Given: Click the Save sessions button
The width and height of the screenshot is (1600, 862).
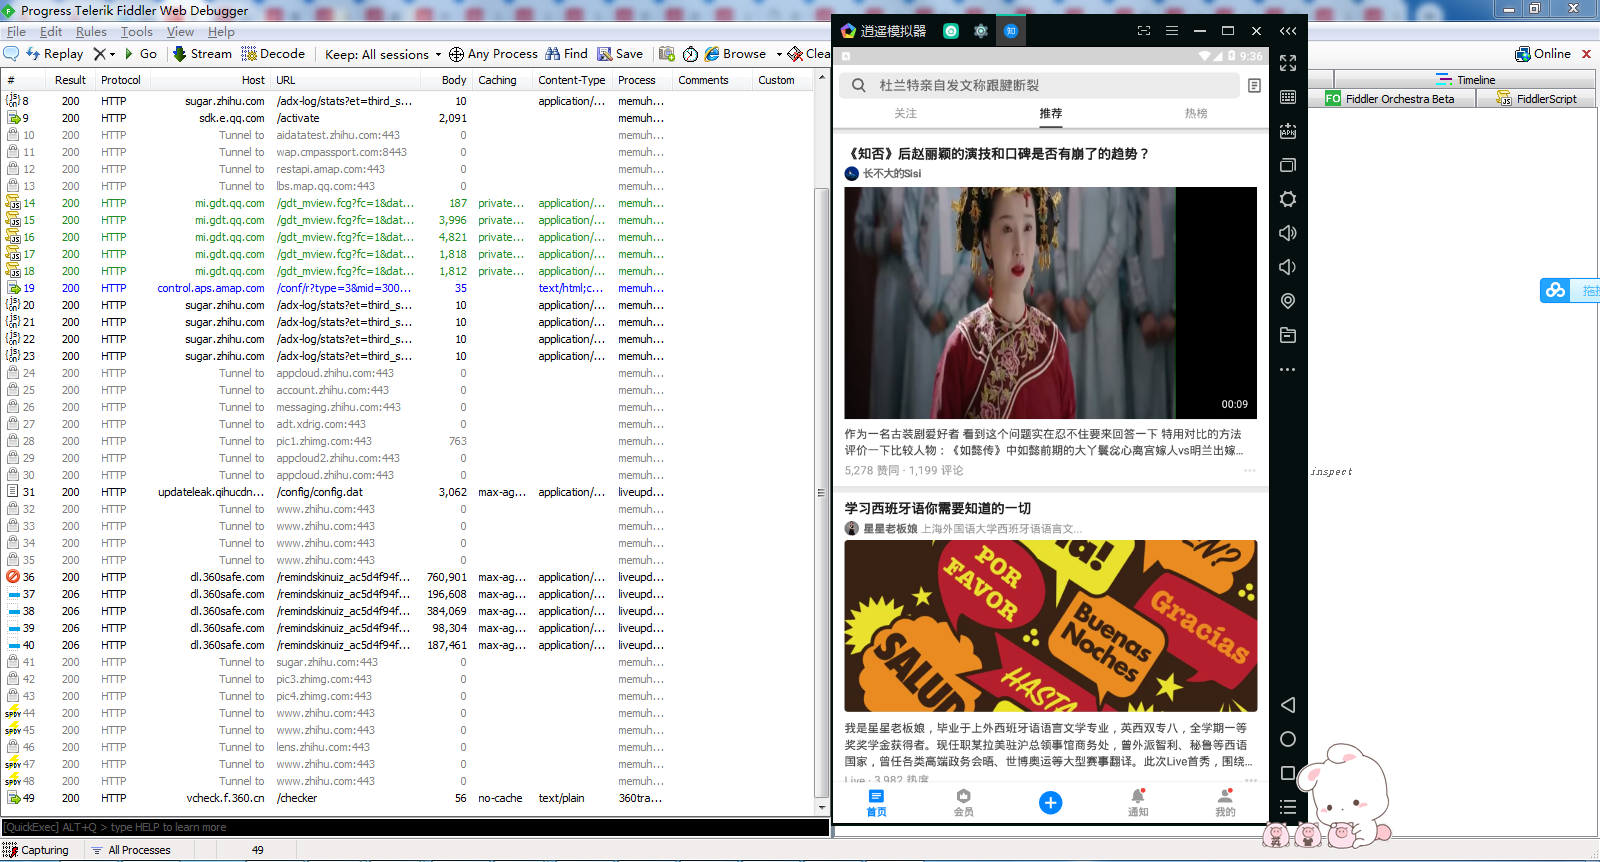Looking at the screenshot, I should point(620,54).
